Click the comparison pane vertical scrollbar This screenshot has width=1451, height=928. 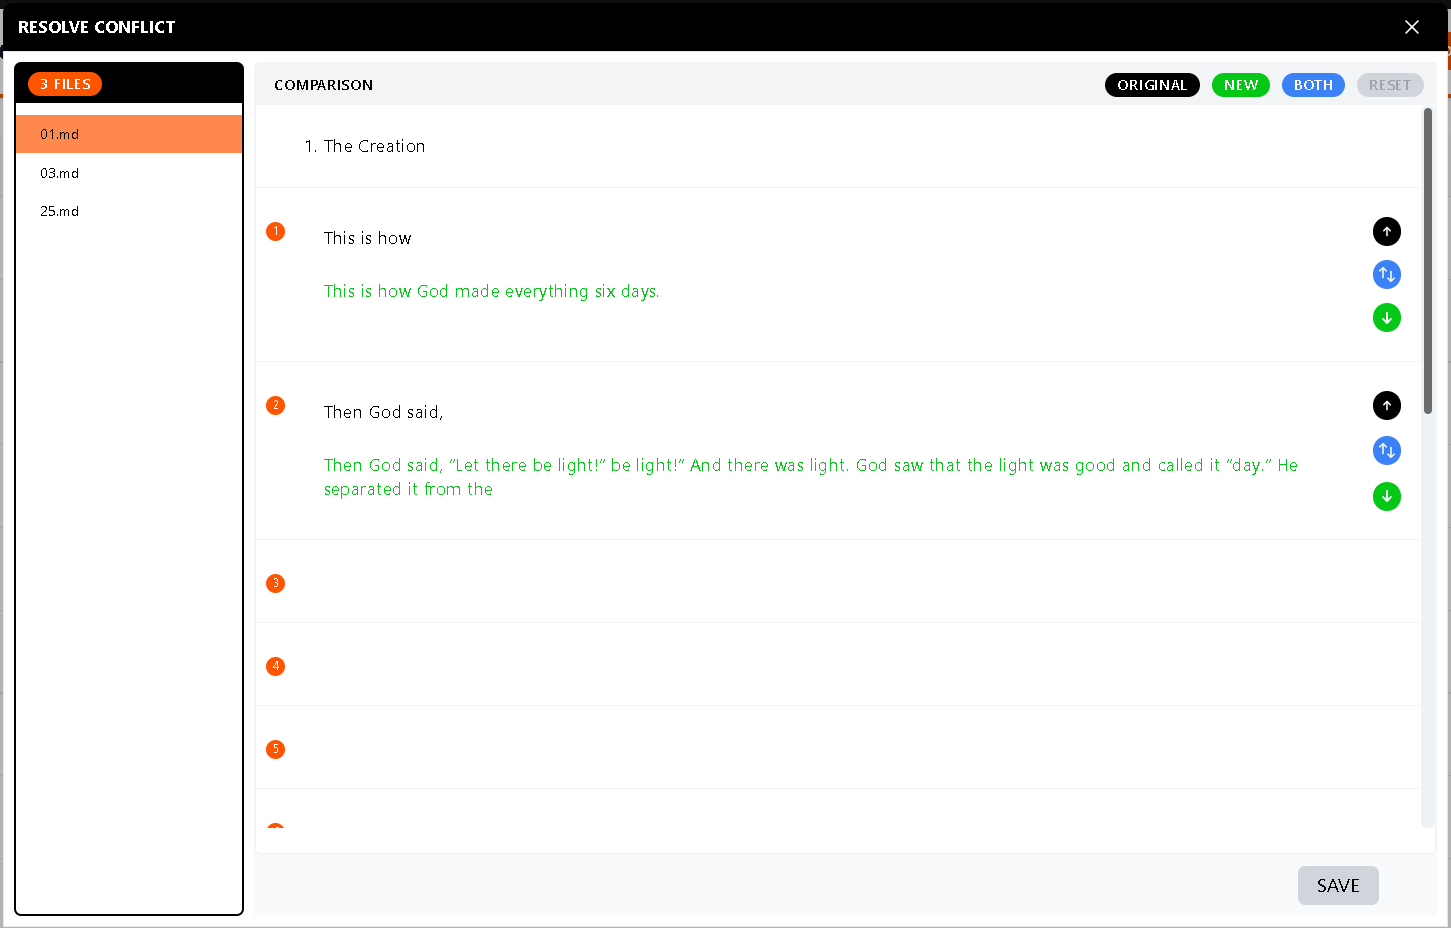pos(1427,260)
